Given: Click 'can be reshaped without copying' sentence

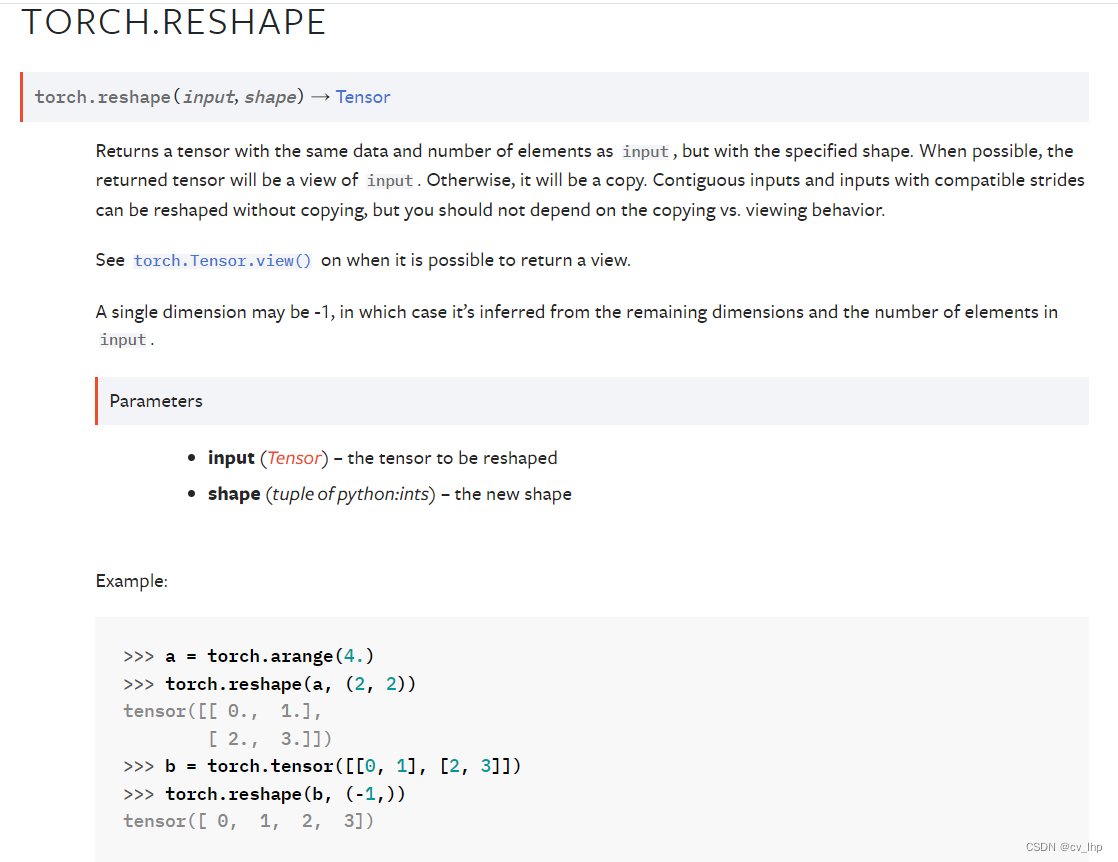Looking at the screenshot, I should (x=491, y=210).
